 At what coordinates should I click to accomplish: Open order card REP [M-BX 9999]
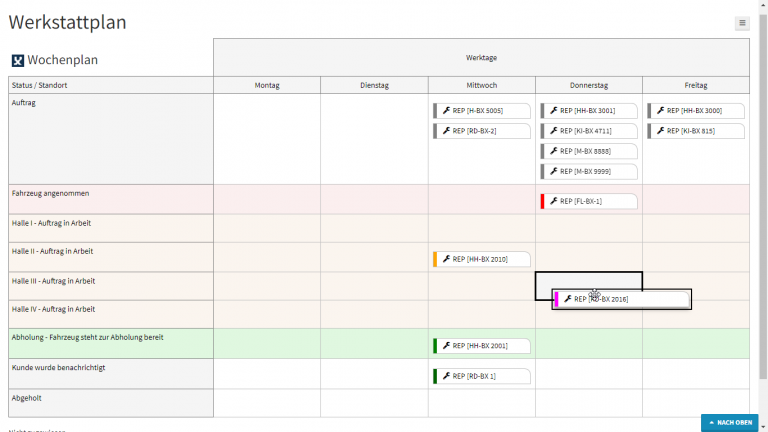(x=589, y=171)
